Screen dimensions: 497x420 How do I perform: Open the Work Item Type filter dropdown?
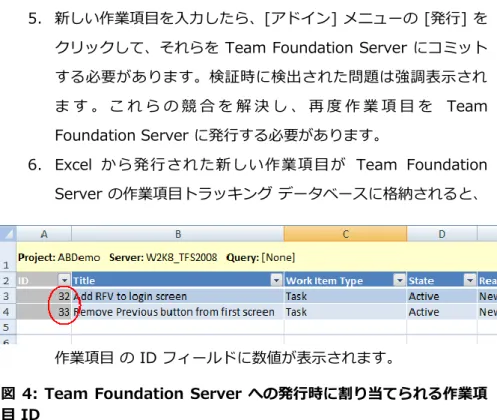pos(399,280)
